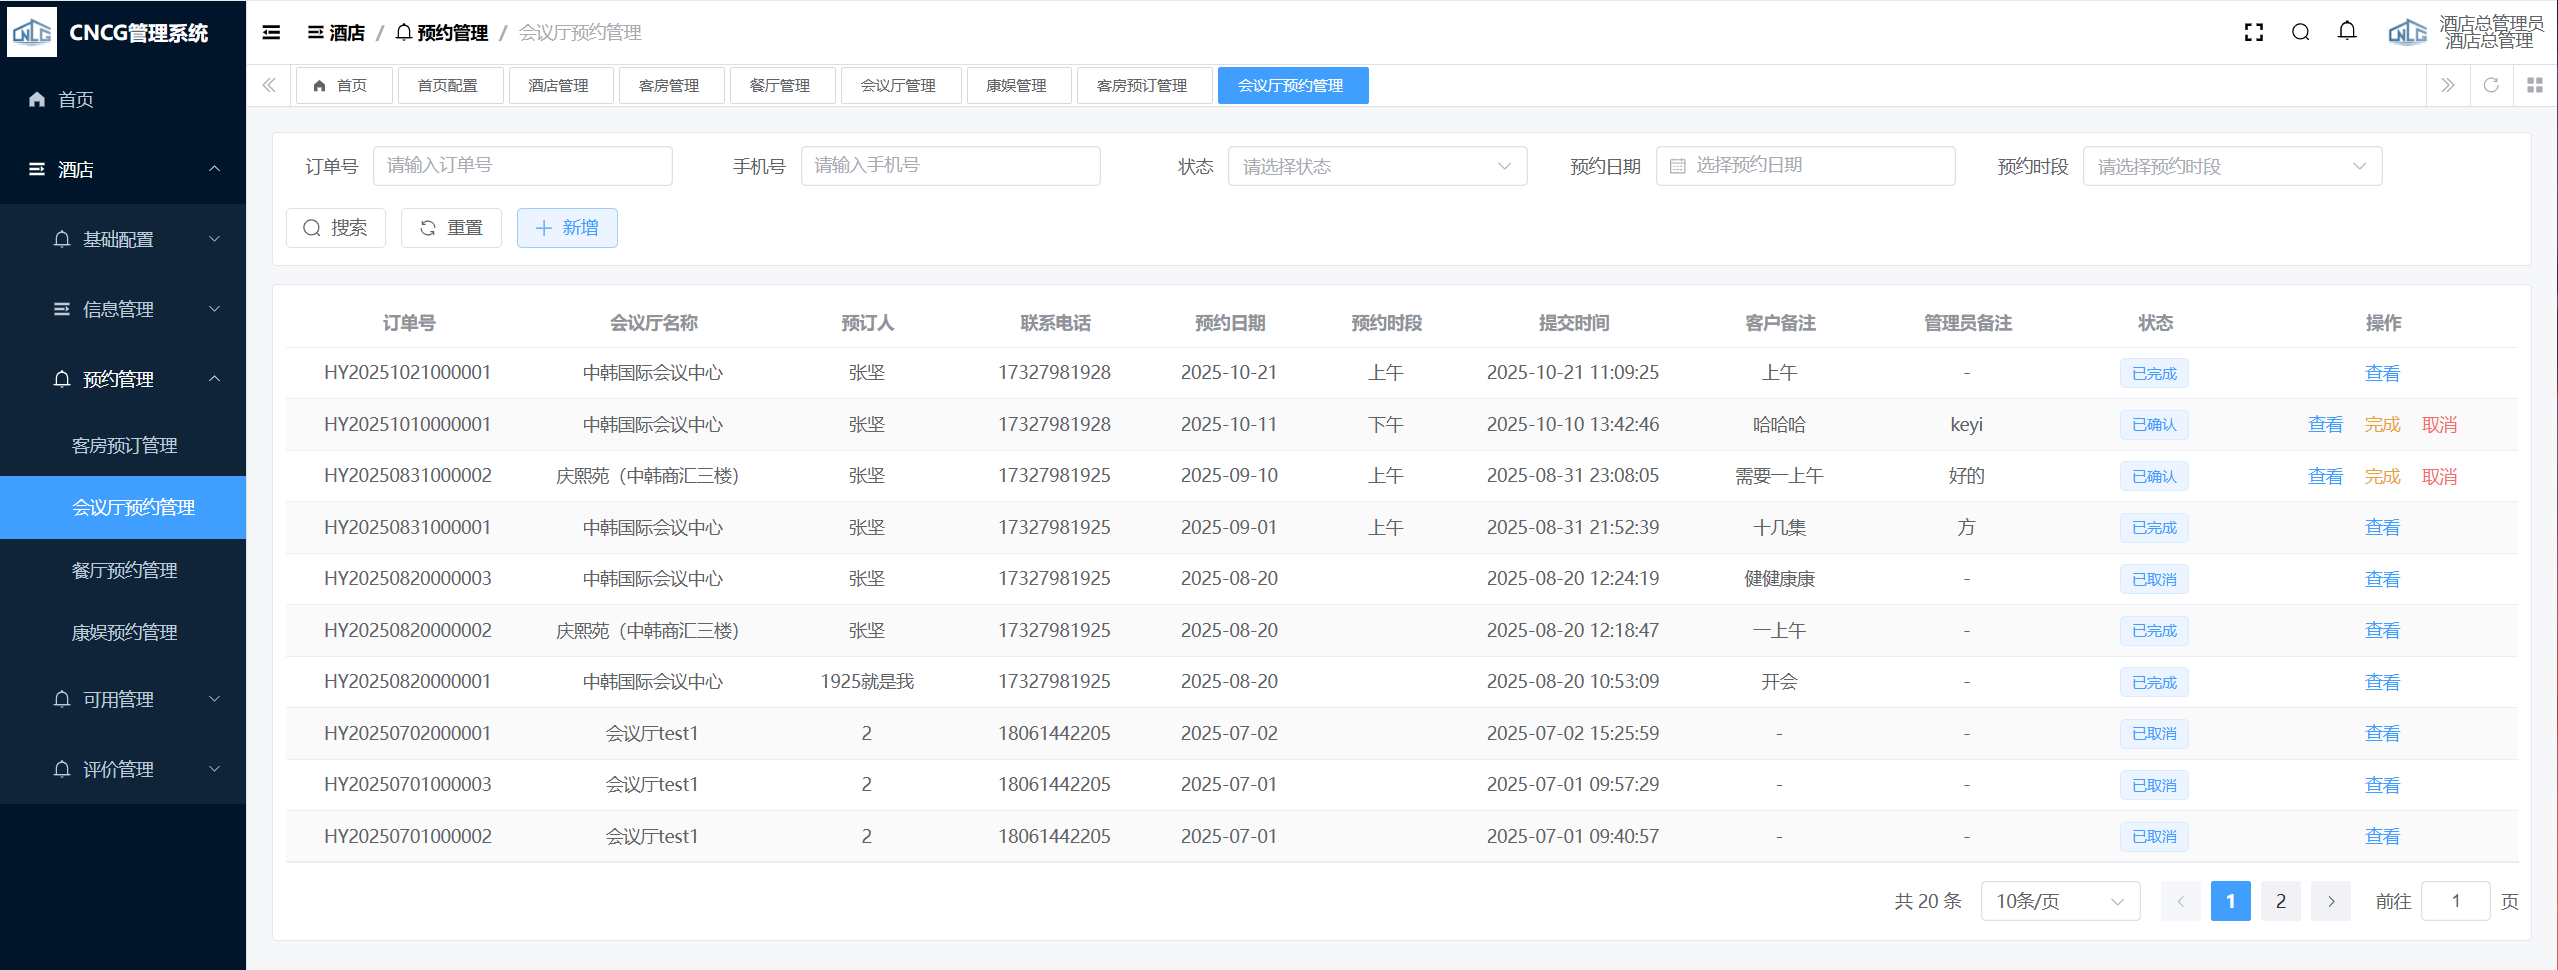Collapse sidebar with hamburger menu icon
The image size is (2558, 970).
271,32
